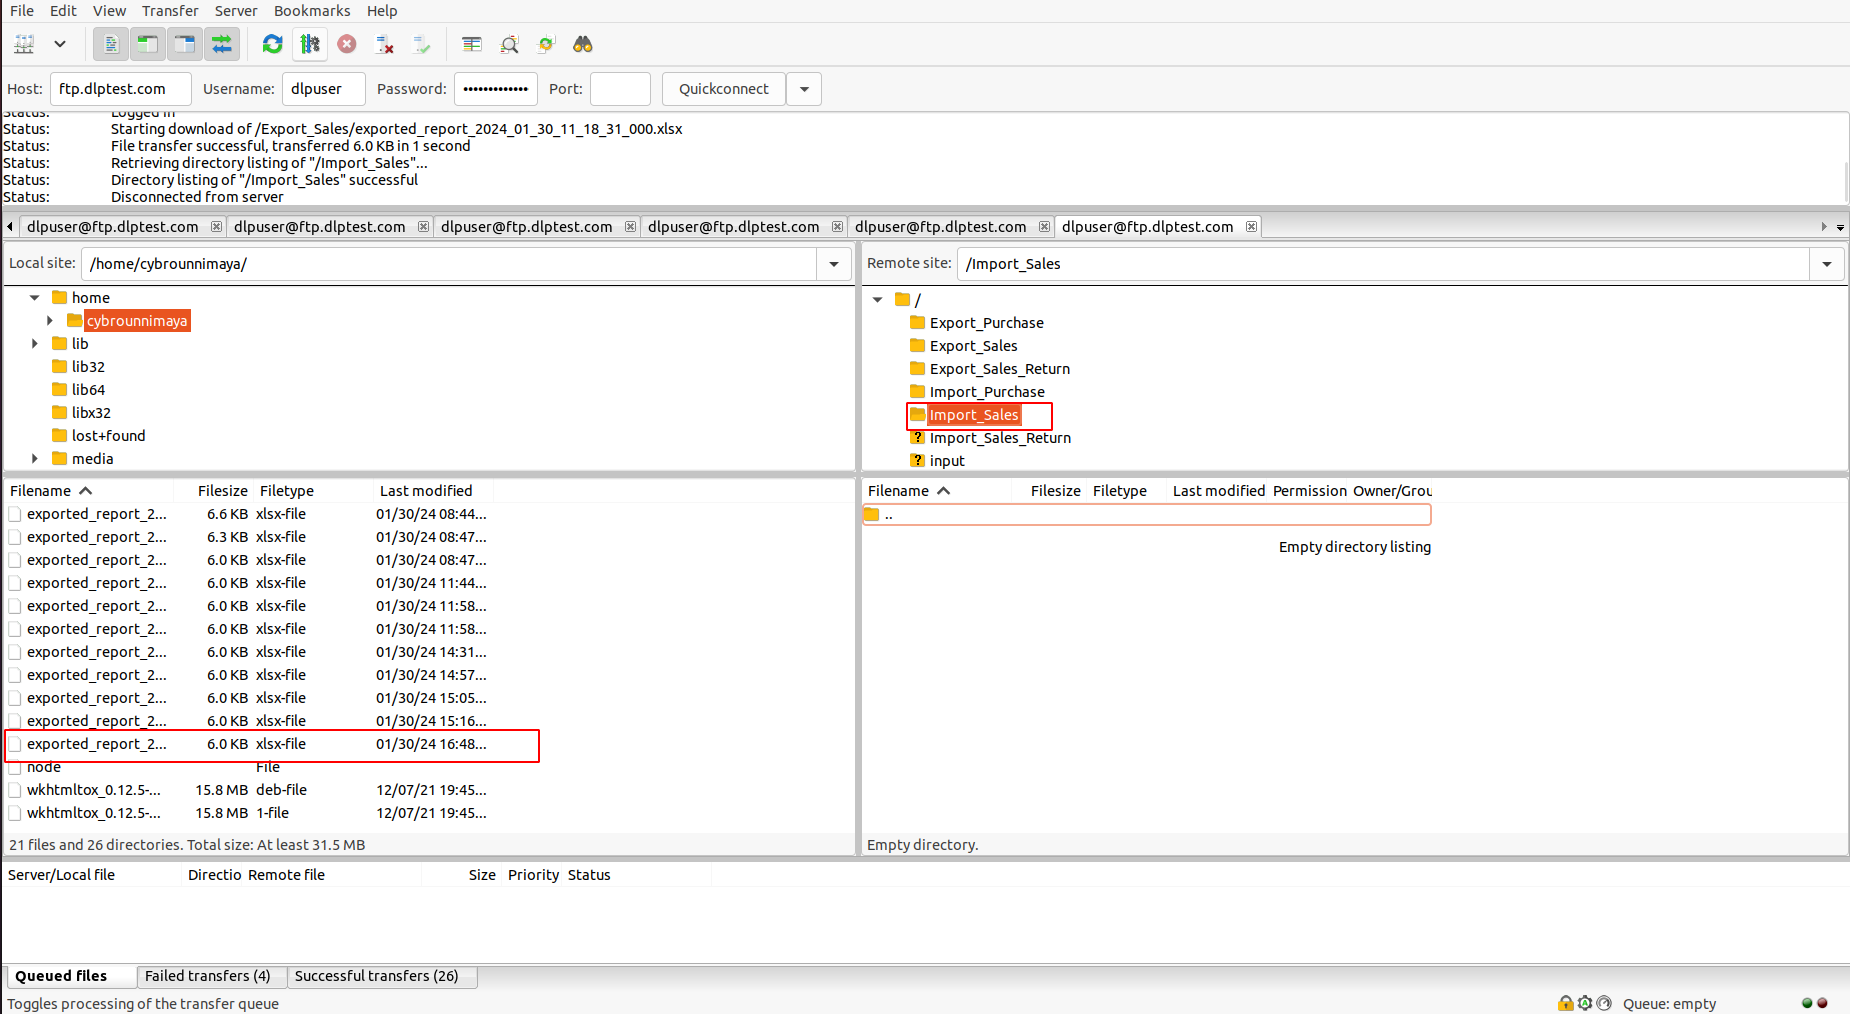Toggle processing of the transfer queue
The height and width of the screenshot is (1014, 1850).
point(310,44)
